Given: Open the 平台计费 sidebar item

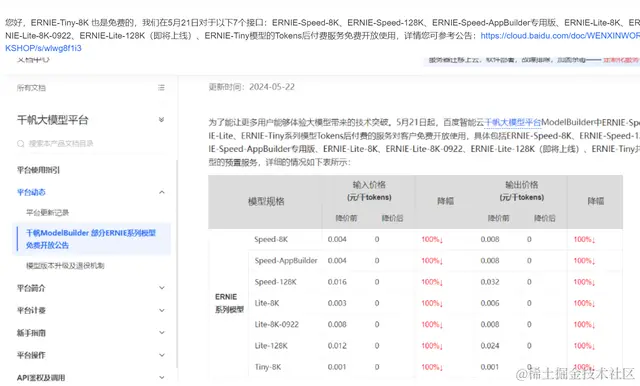Looking at the screenshot, I should coord(31,311).
